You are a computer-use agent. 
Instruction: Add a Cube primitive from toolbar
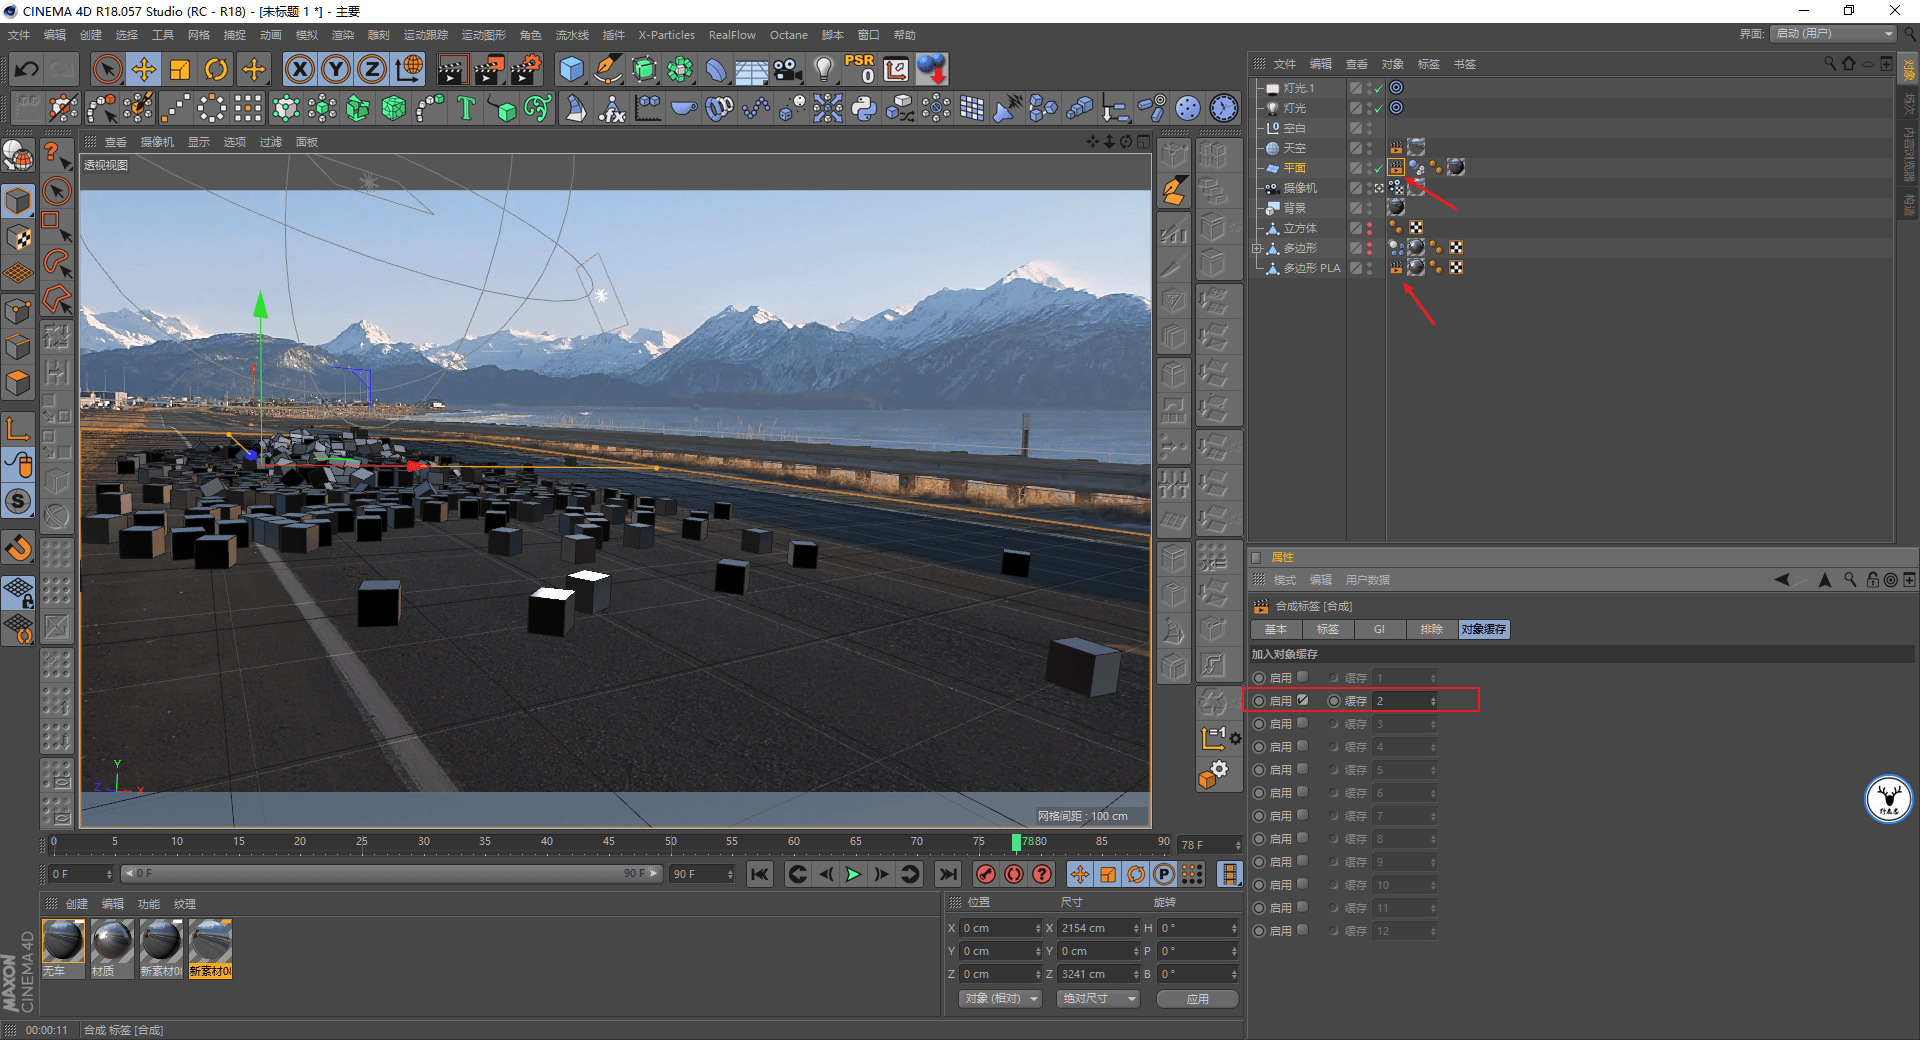click(x=571, y=69)
